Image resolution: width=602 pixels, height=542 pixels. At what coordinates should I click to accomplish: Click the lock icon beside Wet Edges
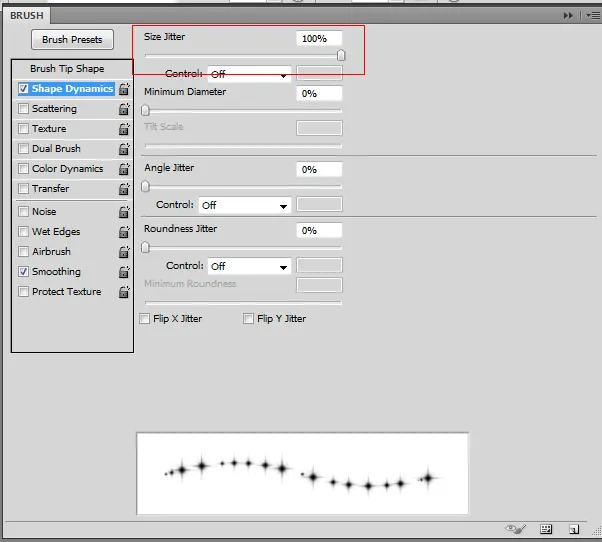[x=124, y=231]
